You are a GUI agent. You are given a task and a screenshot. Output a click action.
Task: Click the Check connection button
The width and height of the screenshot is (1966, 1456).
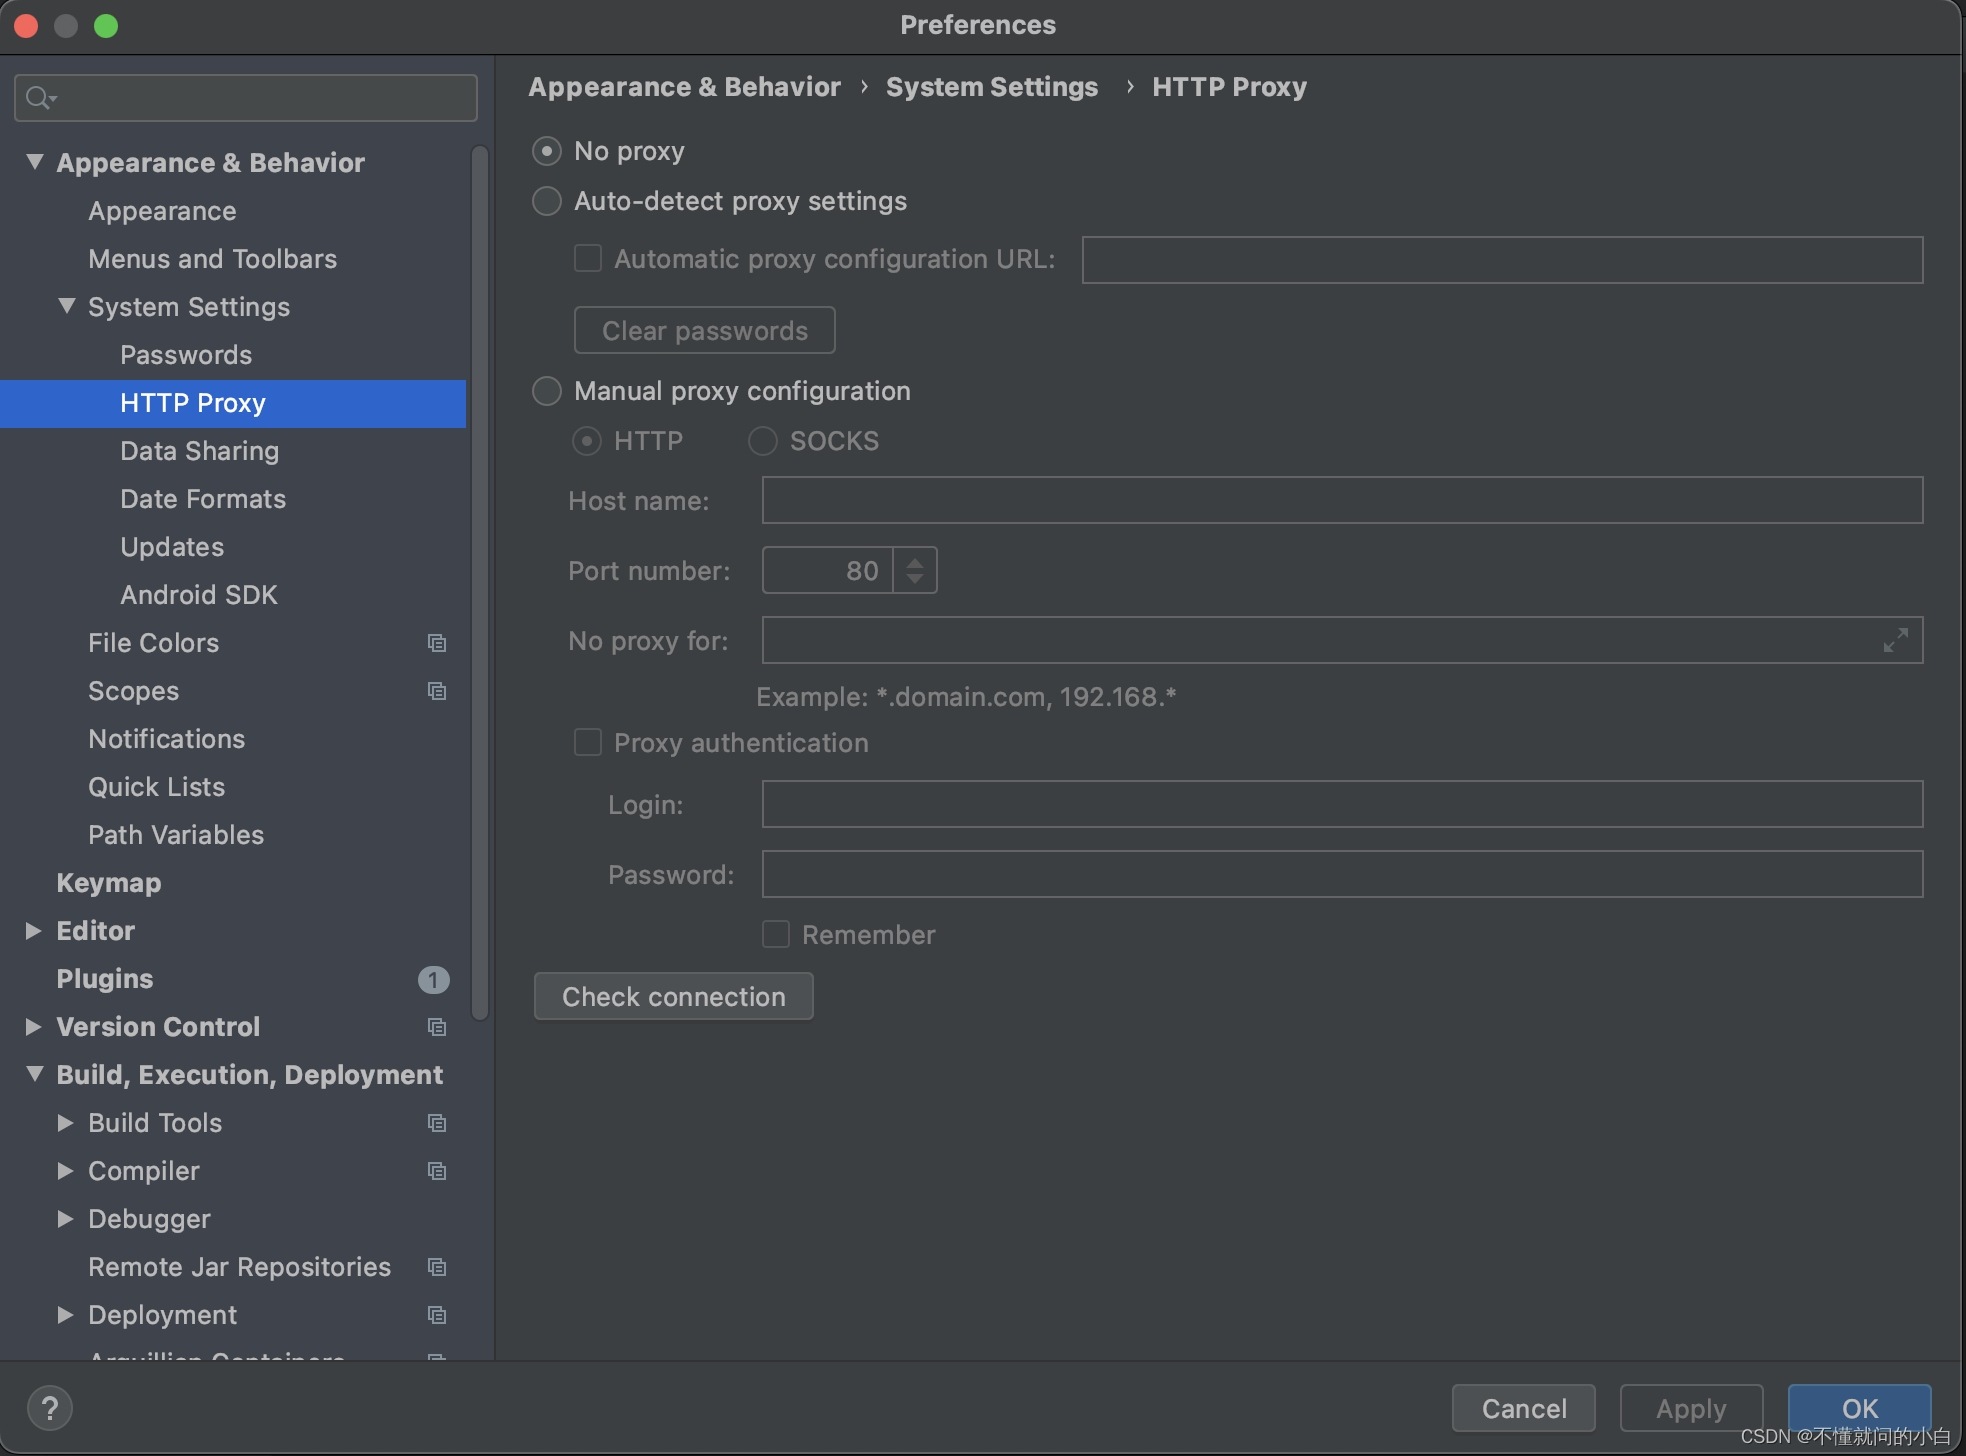click(x=674, y=997)
